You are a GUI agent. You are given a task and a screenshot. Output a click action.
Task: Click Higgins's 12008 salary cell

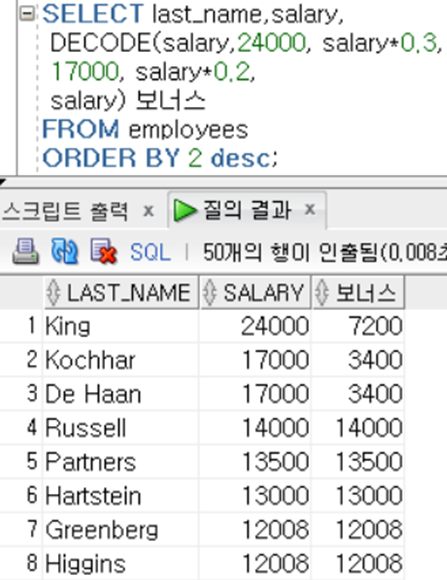[255, 563]
